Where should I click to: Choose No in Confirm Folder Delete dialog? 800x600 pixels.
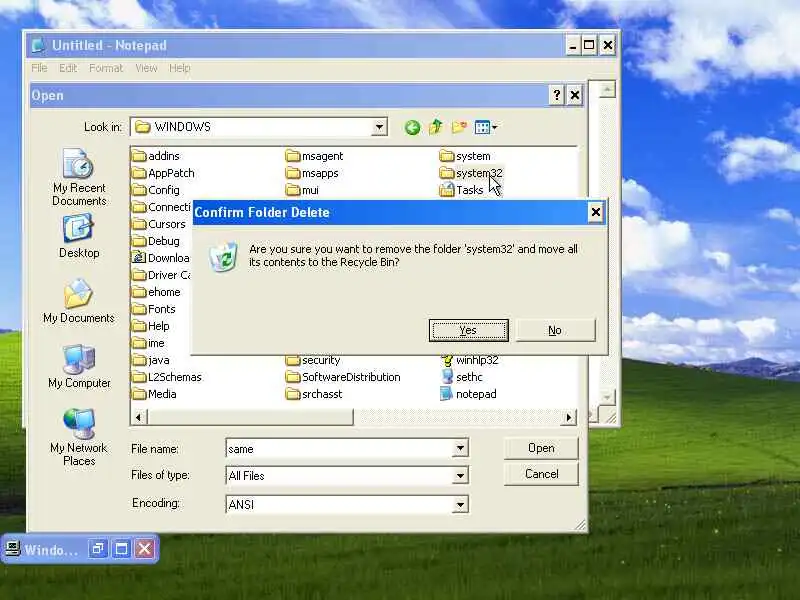click(555, 331)
